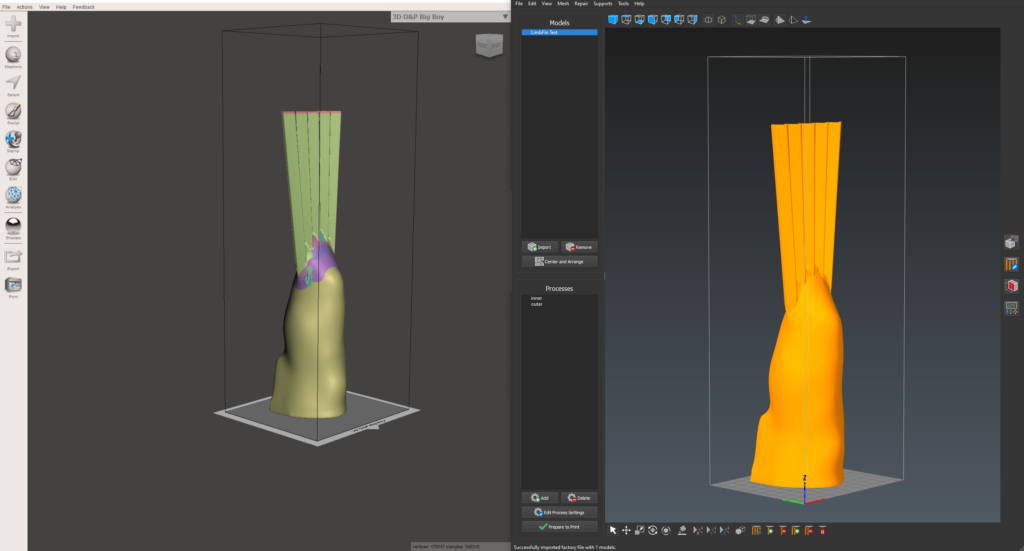The width and height of the screenshot is (1024, 551).
Task: Select the arrow pointer tool in bottom toolbar
Action: (x=613, y=530)
